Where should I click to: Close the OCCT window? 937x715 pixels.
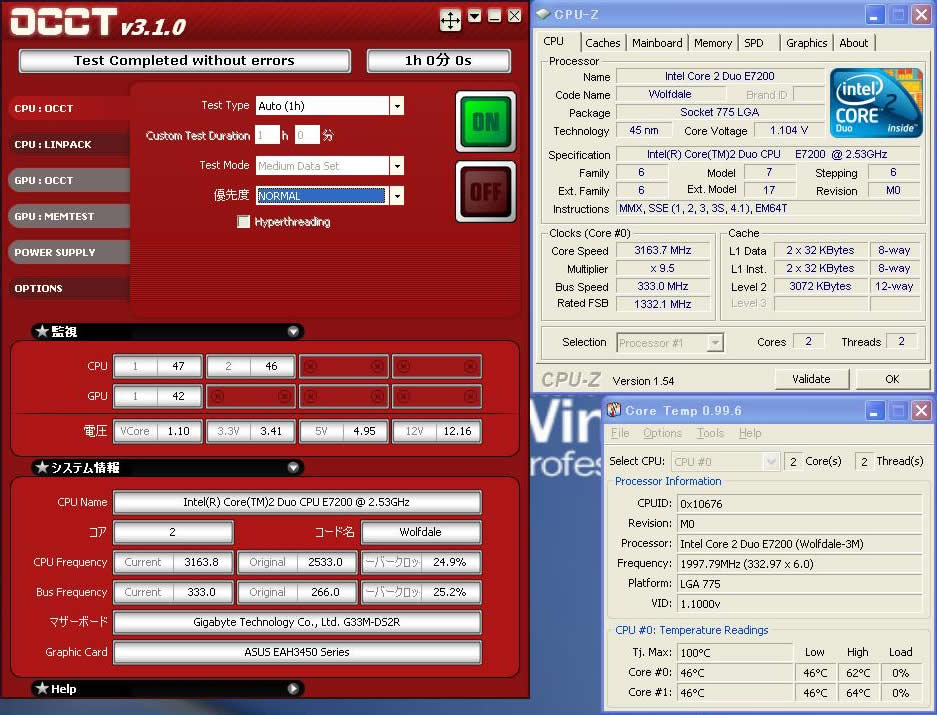click(x=514, y=16)
